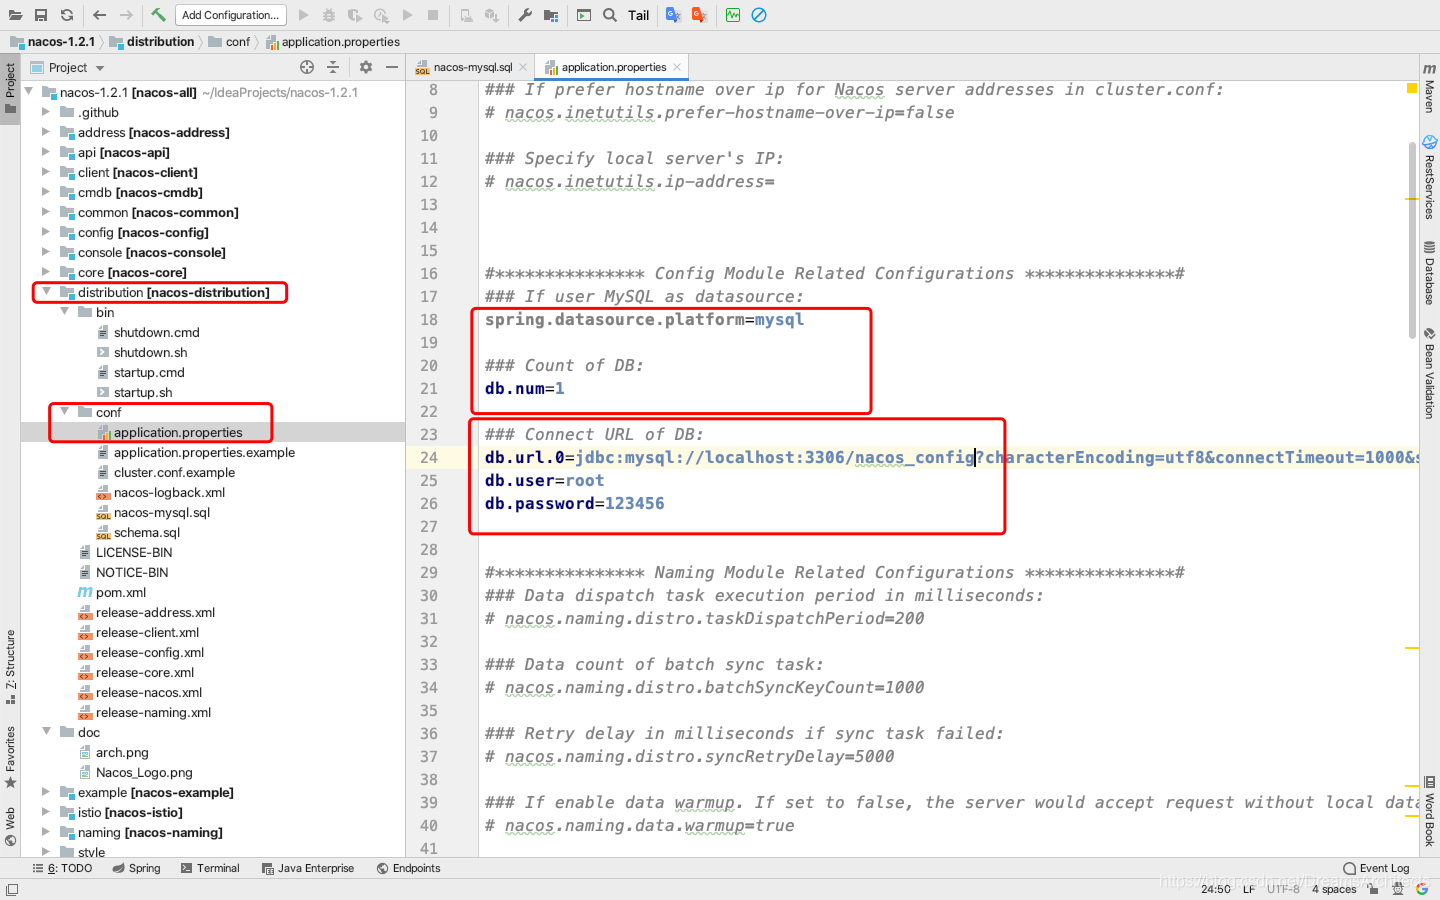1440x900 pixels.
Task: Open Project panel settings gear
Action: pyautogui.click(x=365, y=67)
